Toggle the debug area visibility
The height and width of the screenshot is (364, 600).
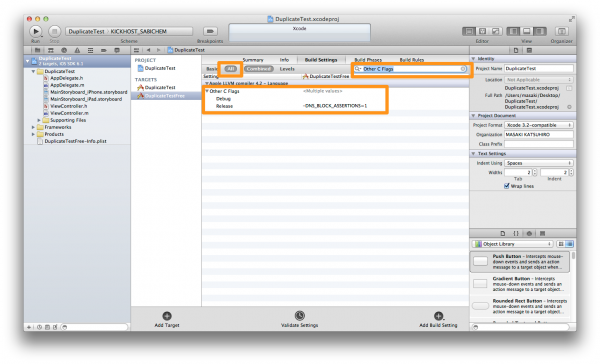coord(527,31)
